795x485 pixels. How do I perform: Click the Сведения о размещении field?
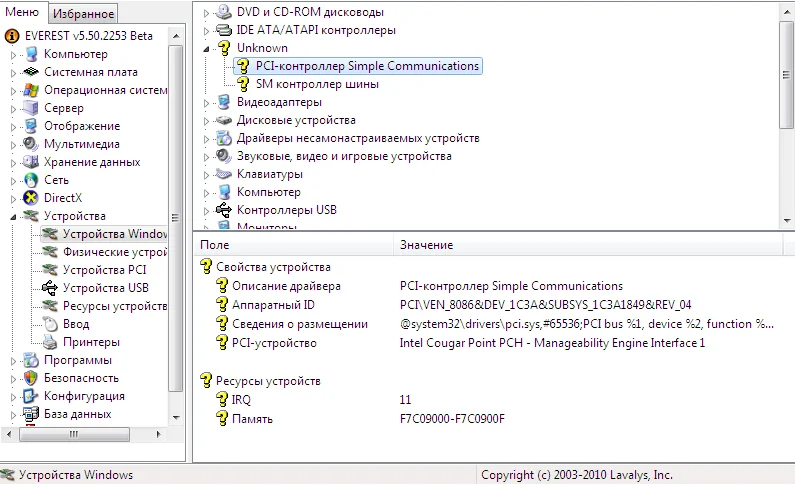point(300,324)
